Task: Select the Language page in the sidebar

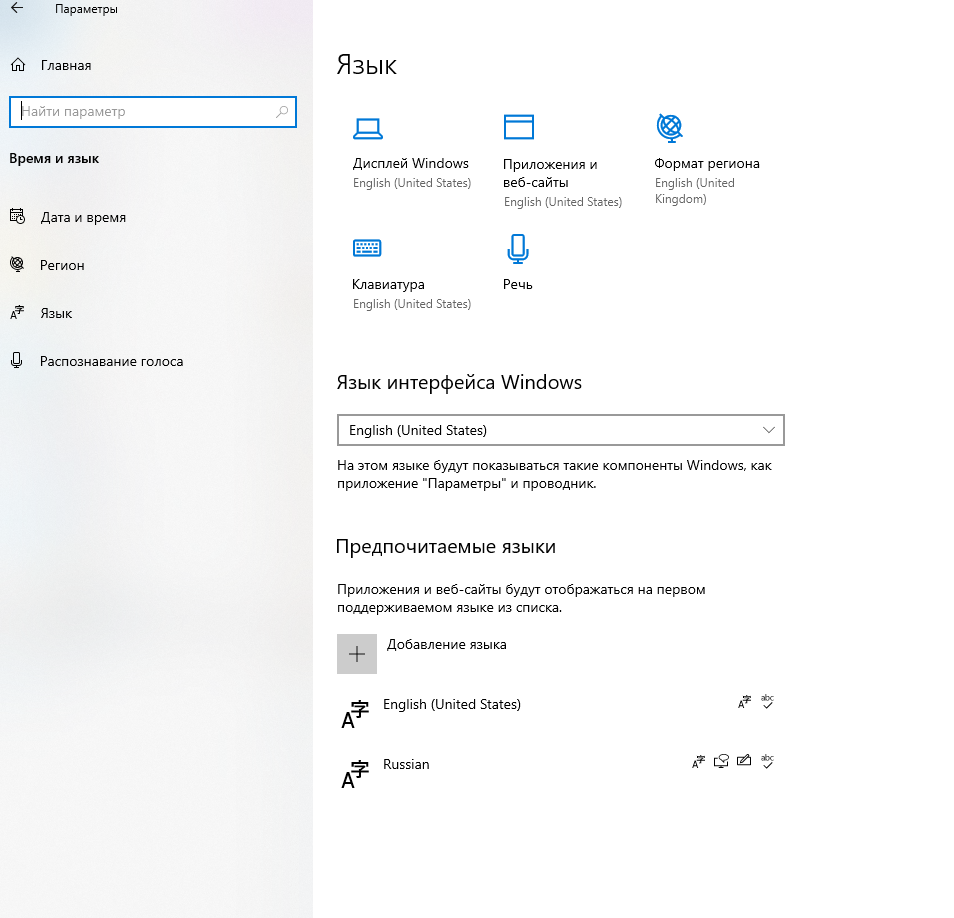Action: click(x=56, y=313)
